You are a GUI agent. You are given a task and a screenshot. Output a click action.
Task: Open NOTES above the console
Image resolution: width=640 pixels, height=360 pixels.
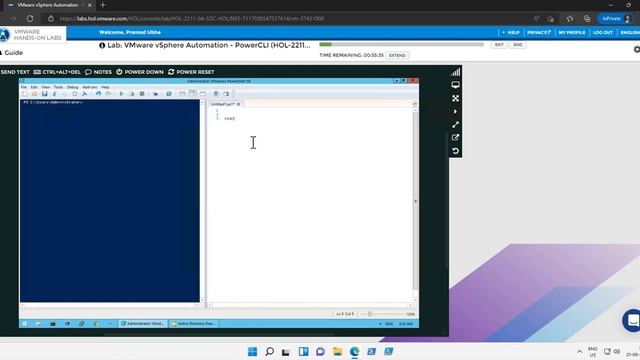click(x=98, y=72)
